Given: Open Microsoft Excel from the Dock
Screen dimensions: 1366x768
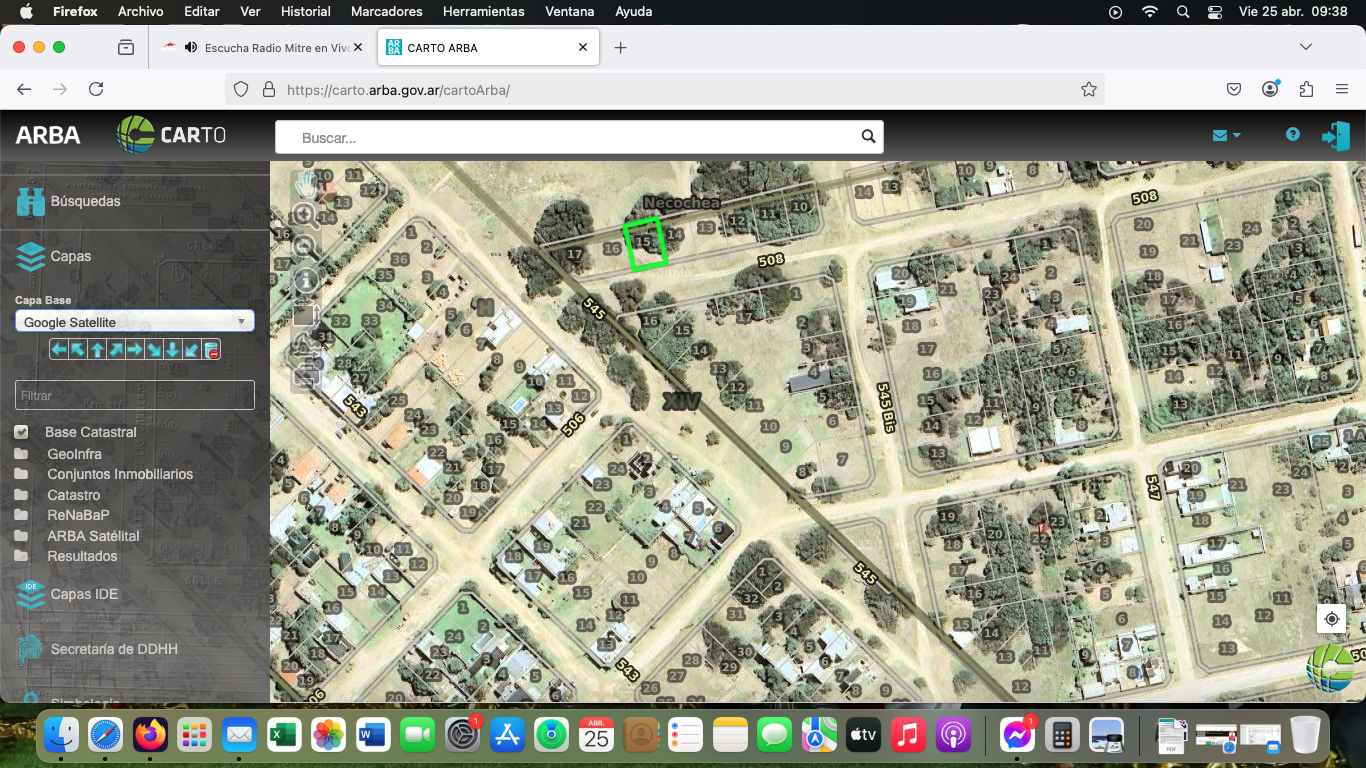Looking at the screenshot, I should pos(283,736).
